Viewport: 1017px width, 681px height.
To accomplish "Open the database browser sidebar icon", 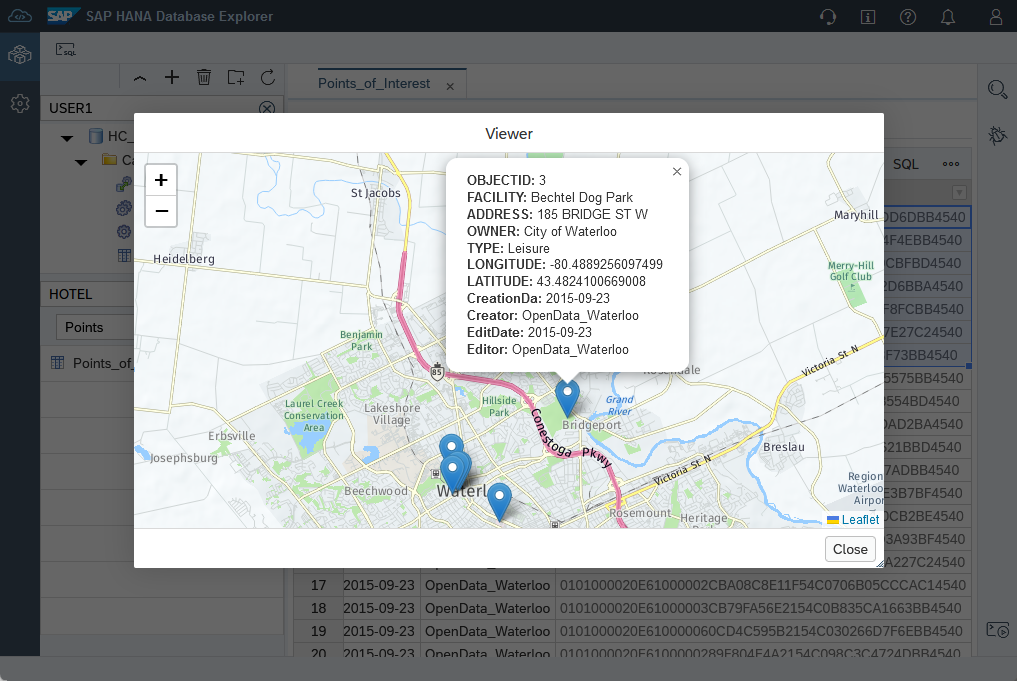I will [19, 56].
